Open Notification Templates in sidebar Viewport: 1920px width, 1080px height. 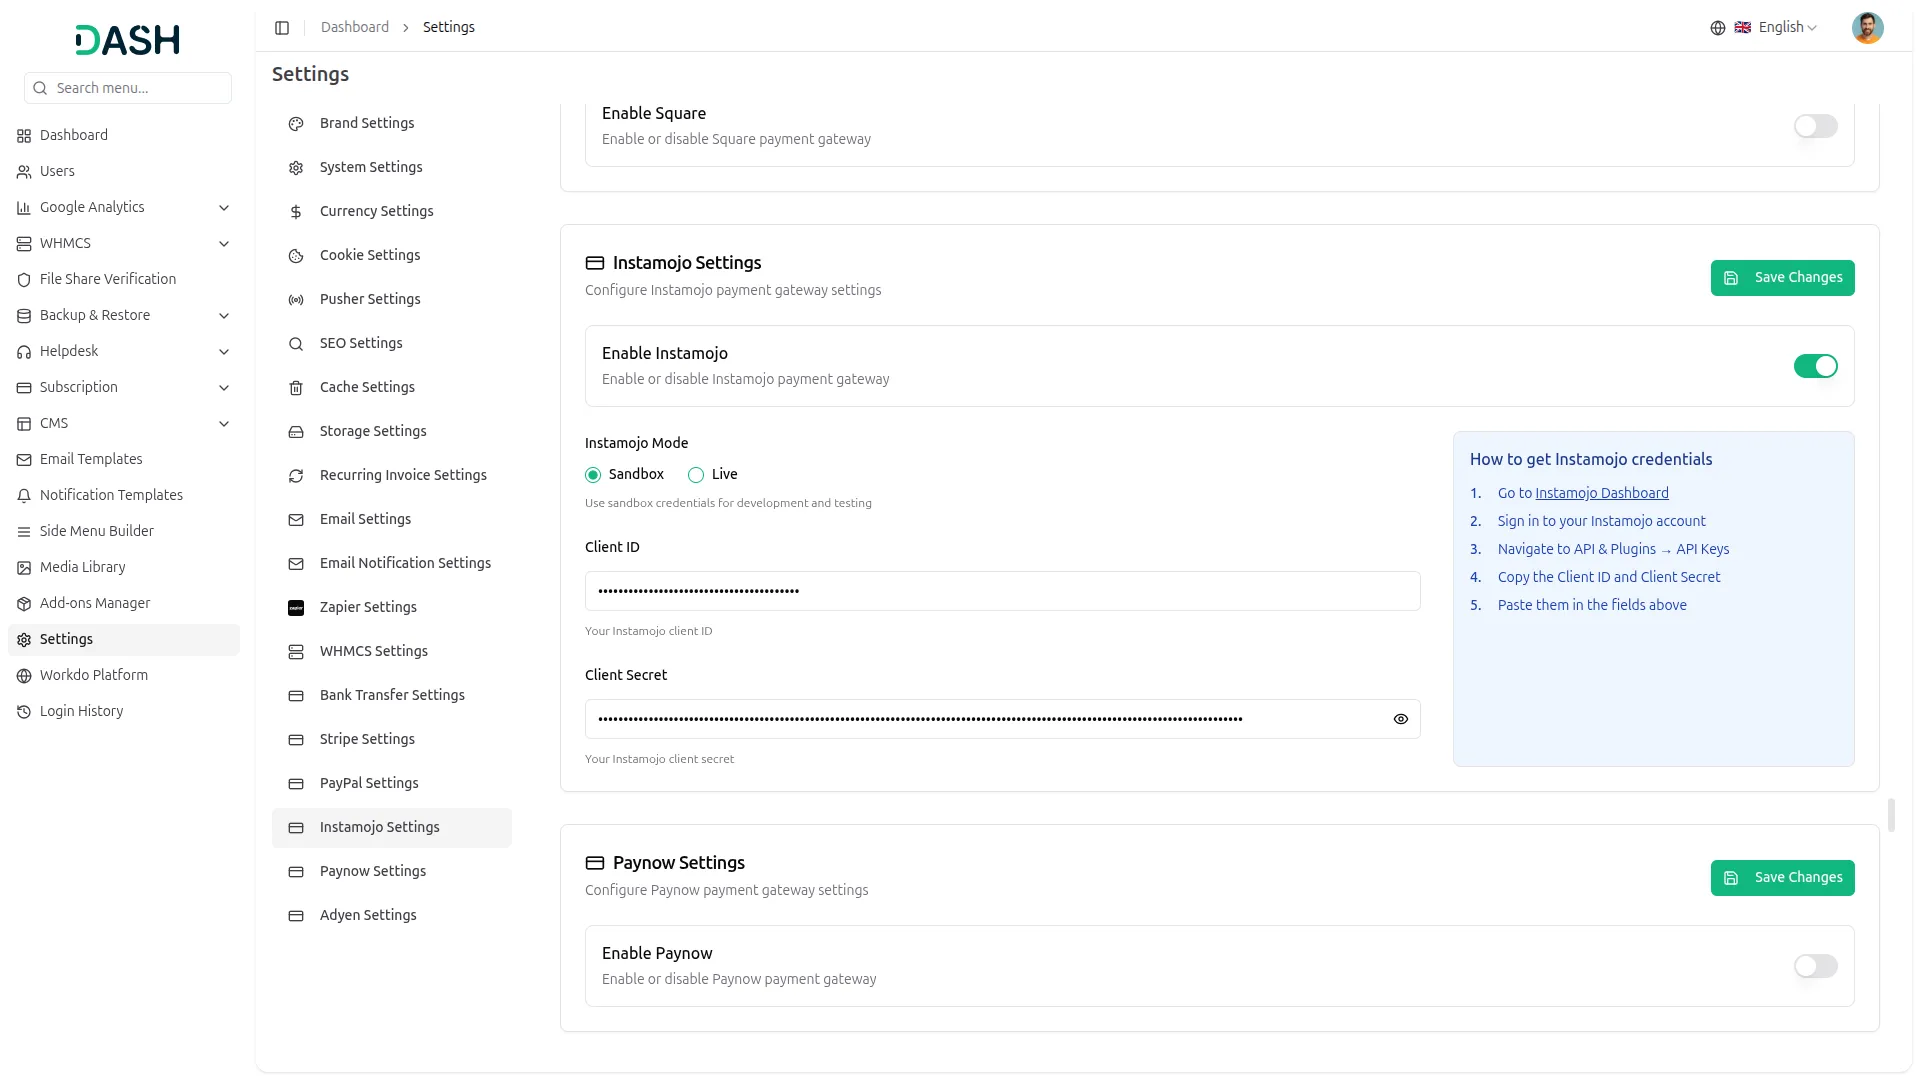point(124,496)
